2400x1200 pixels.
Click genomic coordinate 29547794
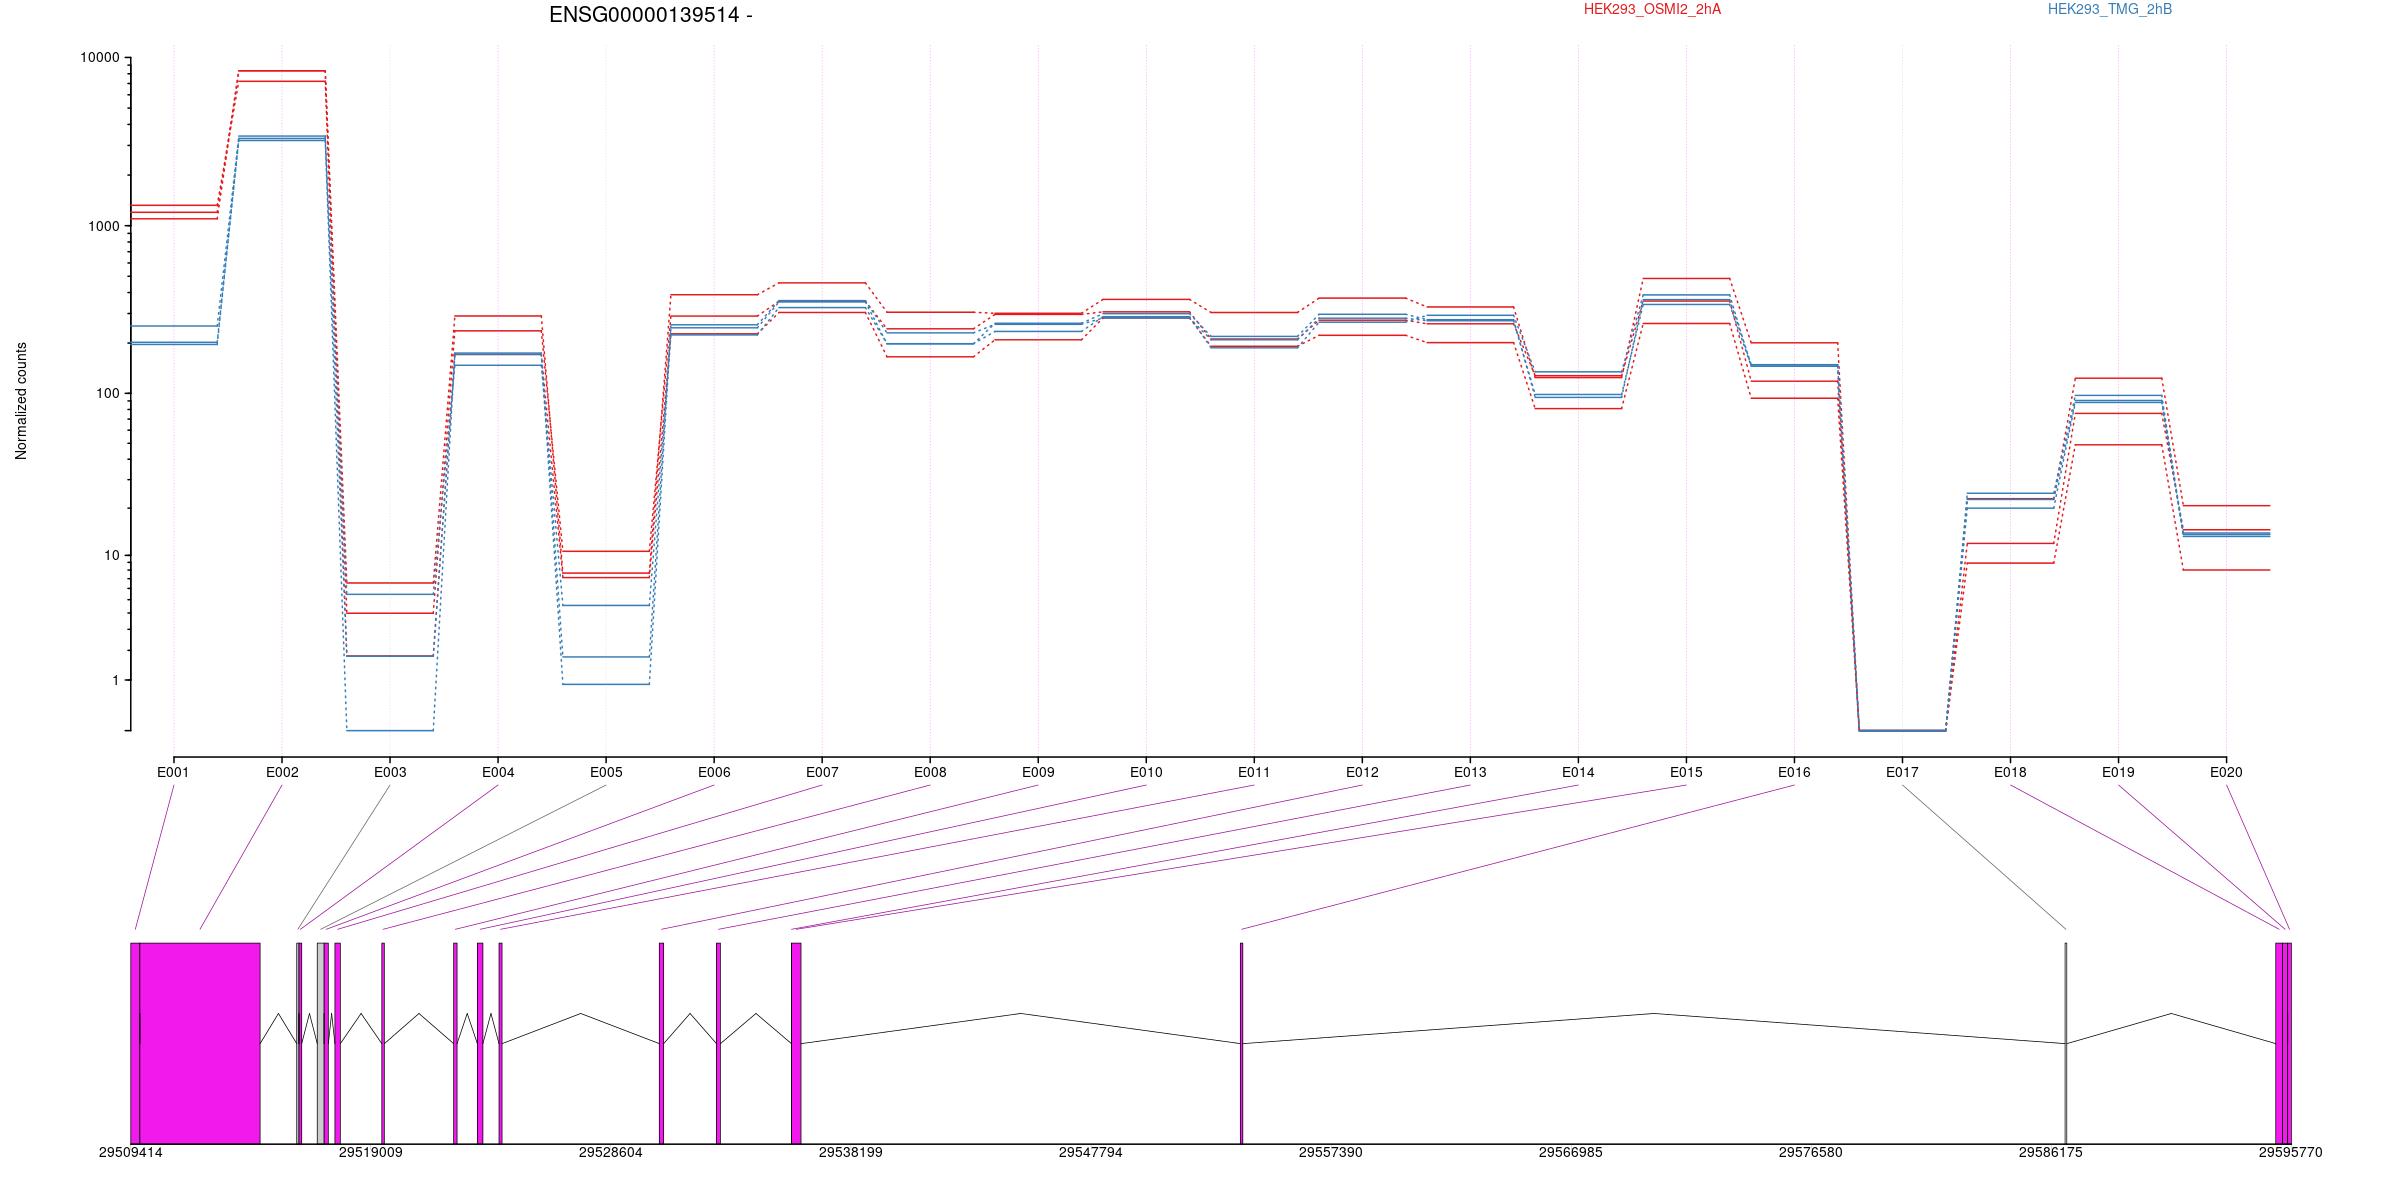click(1091, 1152)
